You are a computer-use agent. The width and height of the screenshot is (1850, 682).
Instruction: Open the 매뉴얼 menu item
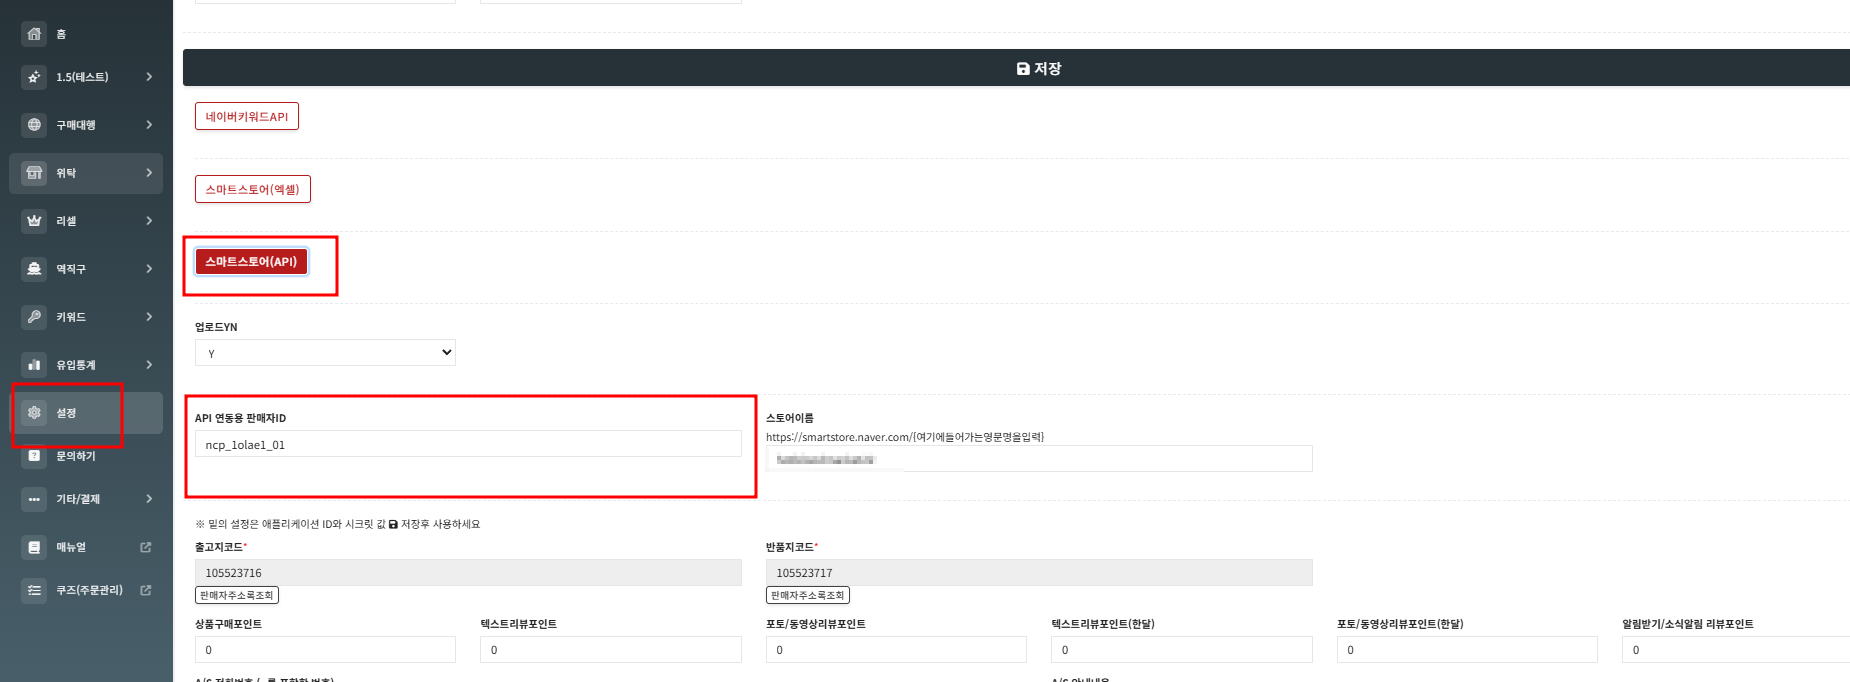coord(86,547)
